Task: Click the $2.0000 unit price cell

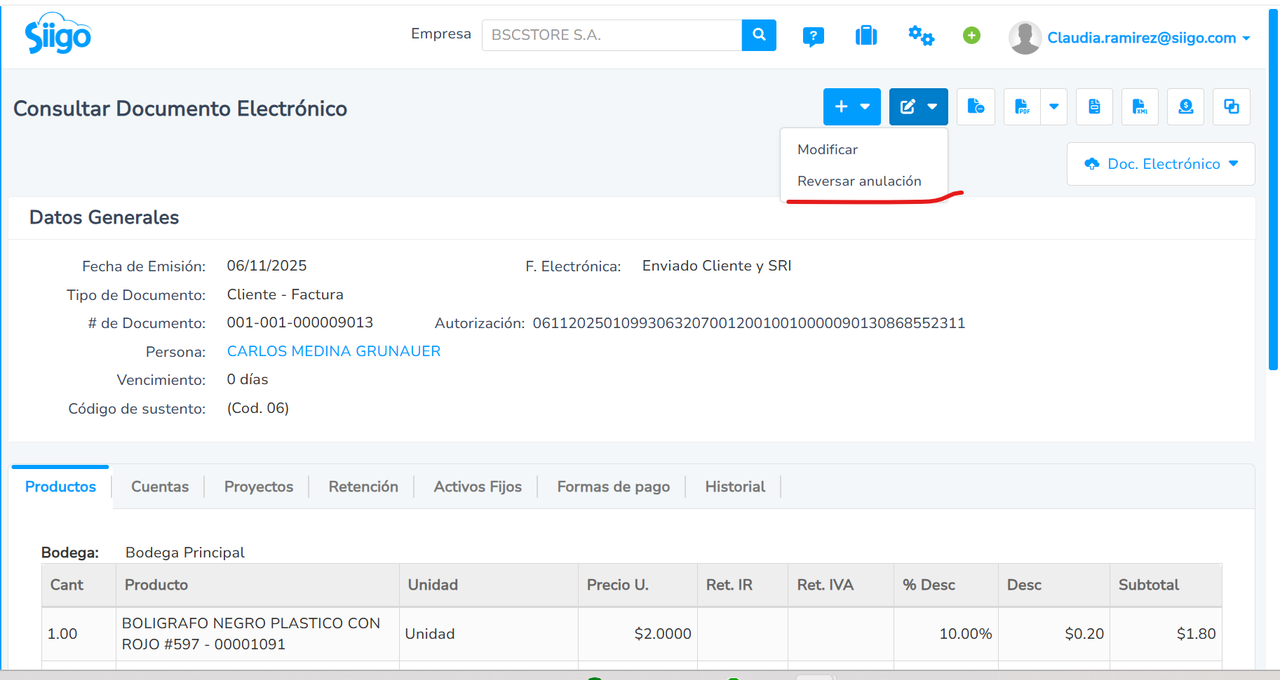Action: click(637, 634)
